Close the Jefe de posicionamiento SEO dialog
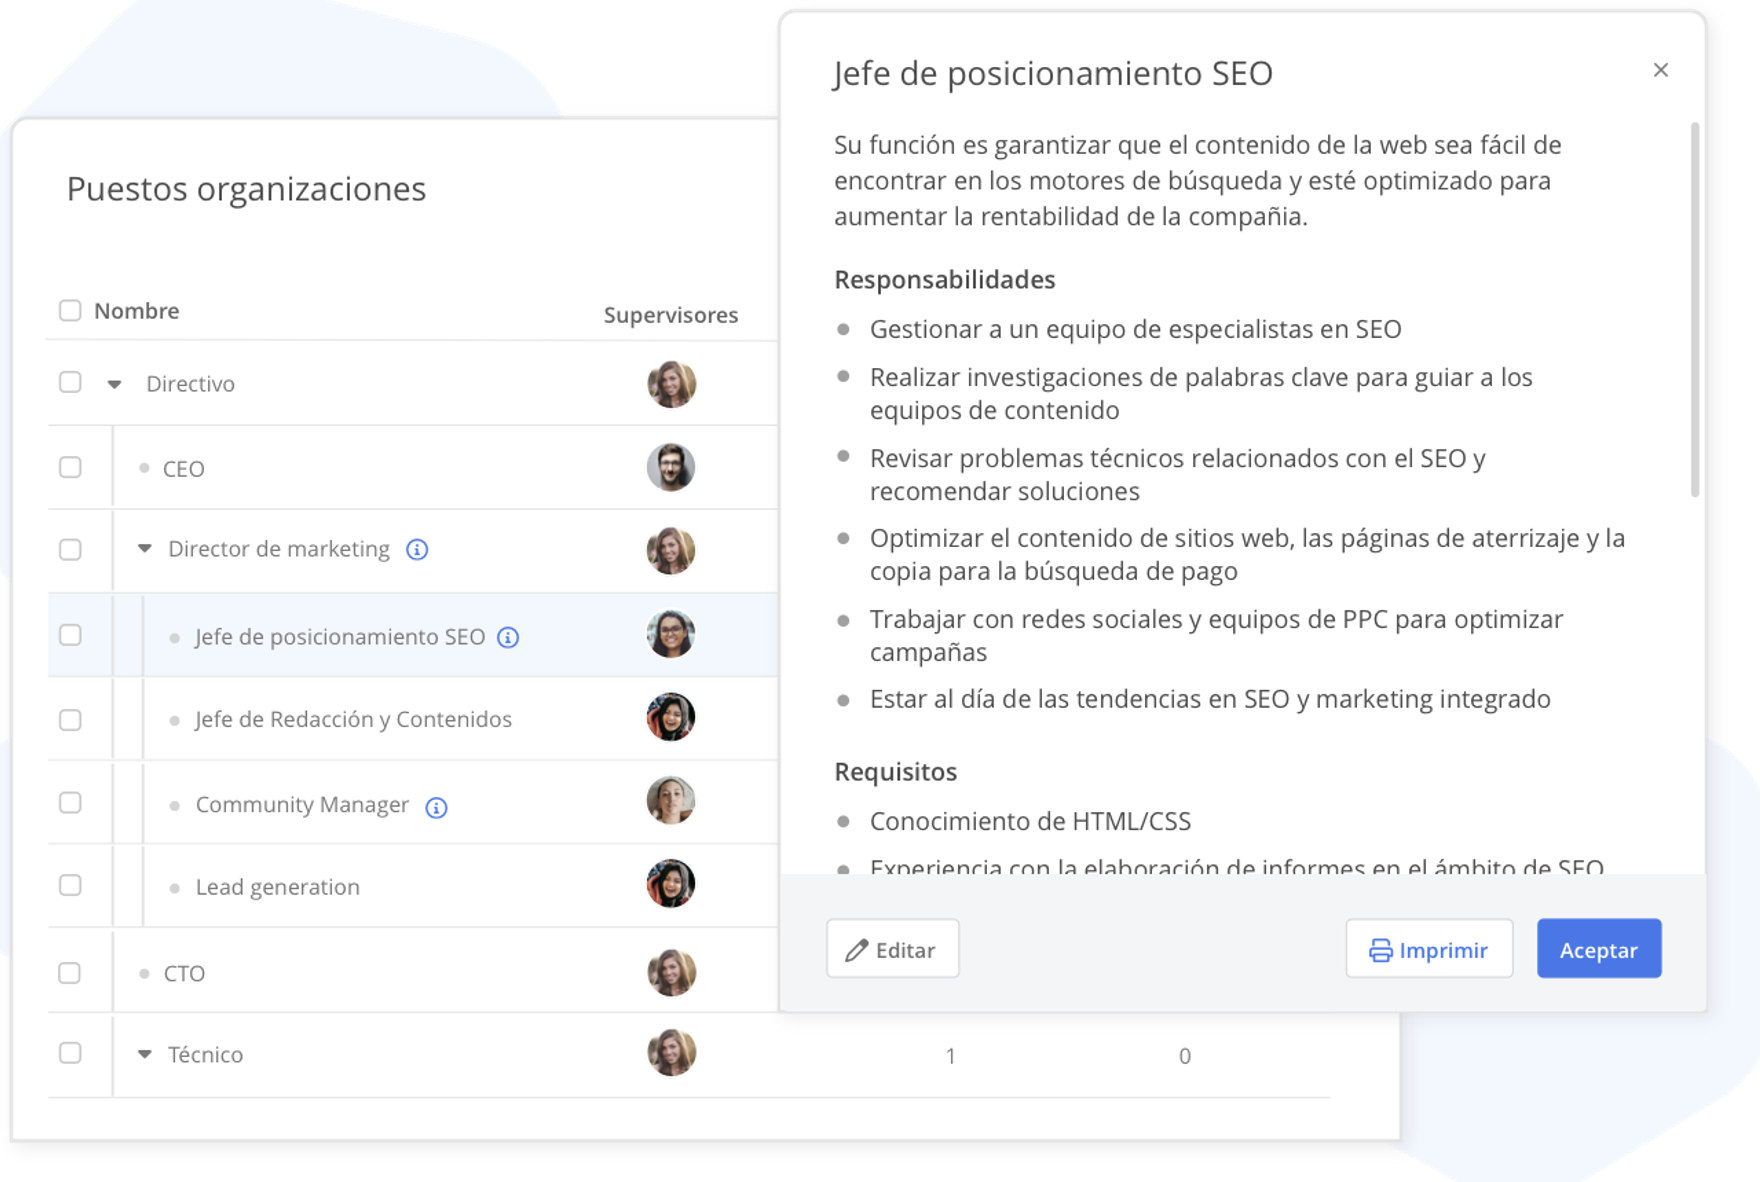Image resolution: width=1760 pixels, height=1182 pixels. 1660,70
